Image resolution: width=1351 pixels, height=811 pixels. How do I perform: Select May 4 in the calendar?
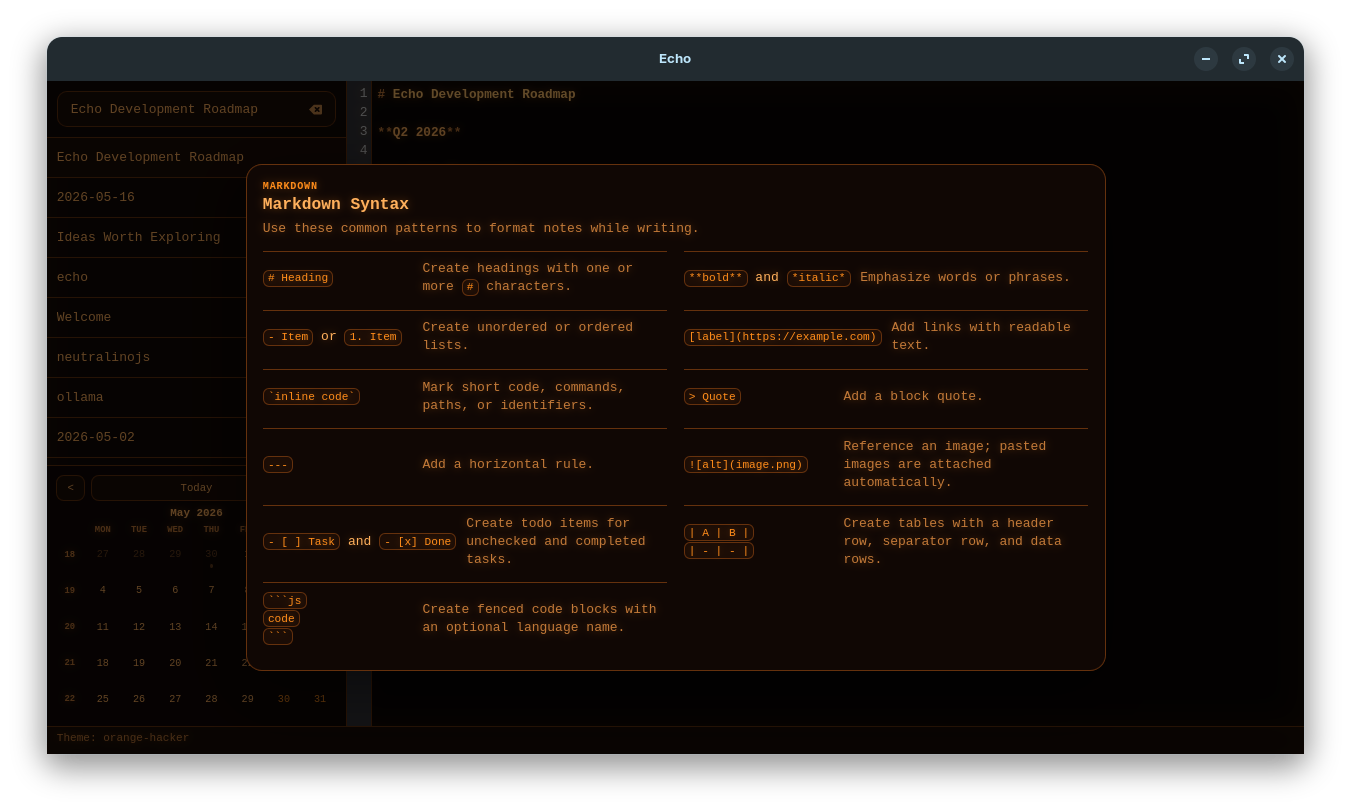coord(103,591)
